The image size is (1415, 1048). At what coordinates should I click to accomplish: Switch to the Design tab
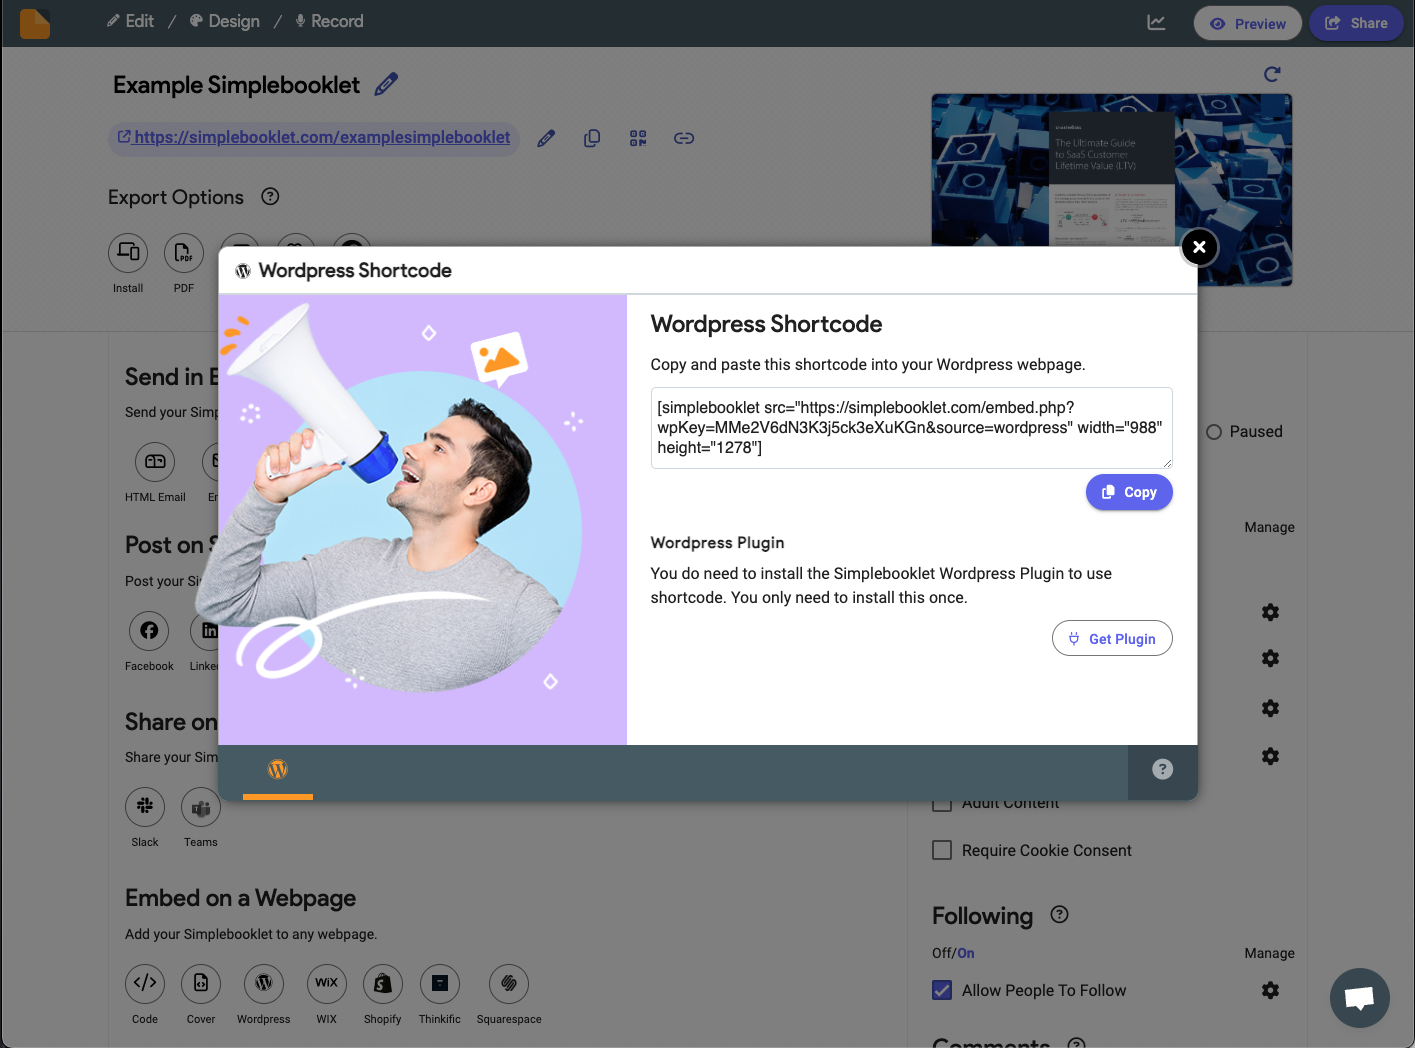click(x=225, y=21)
